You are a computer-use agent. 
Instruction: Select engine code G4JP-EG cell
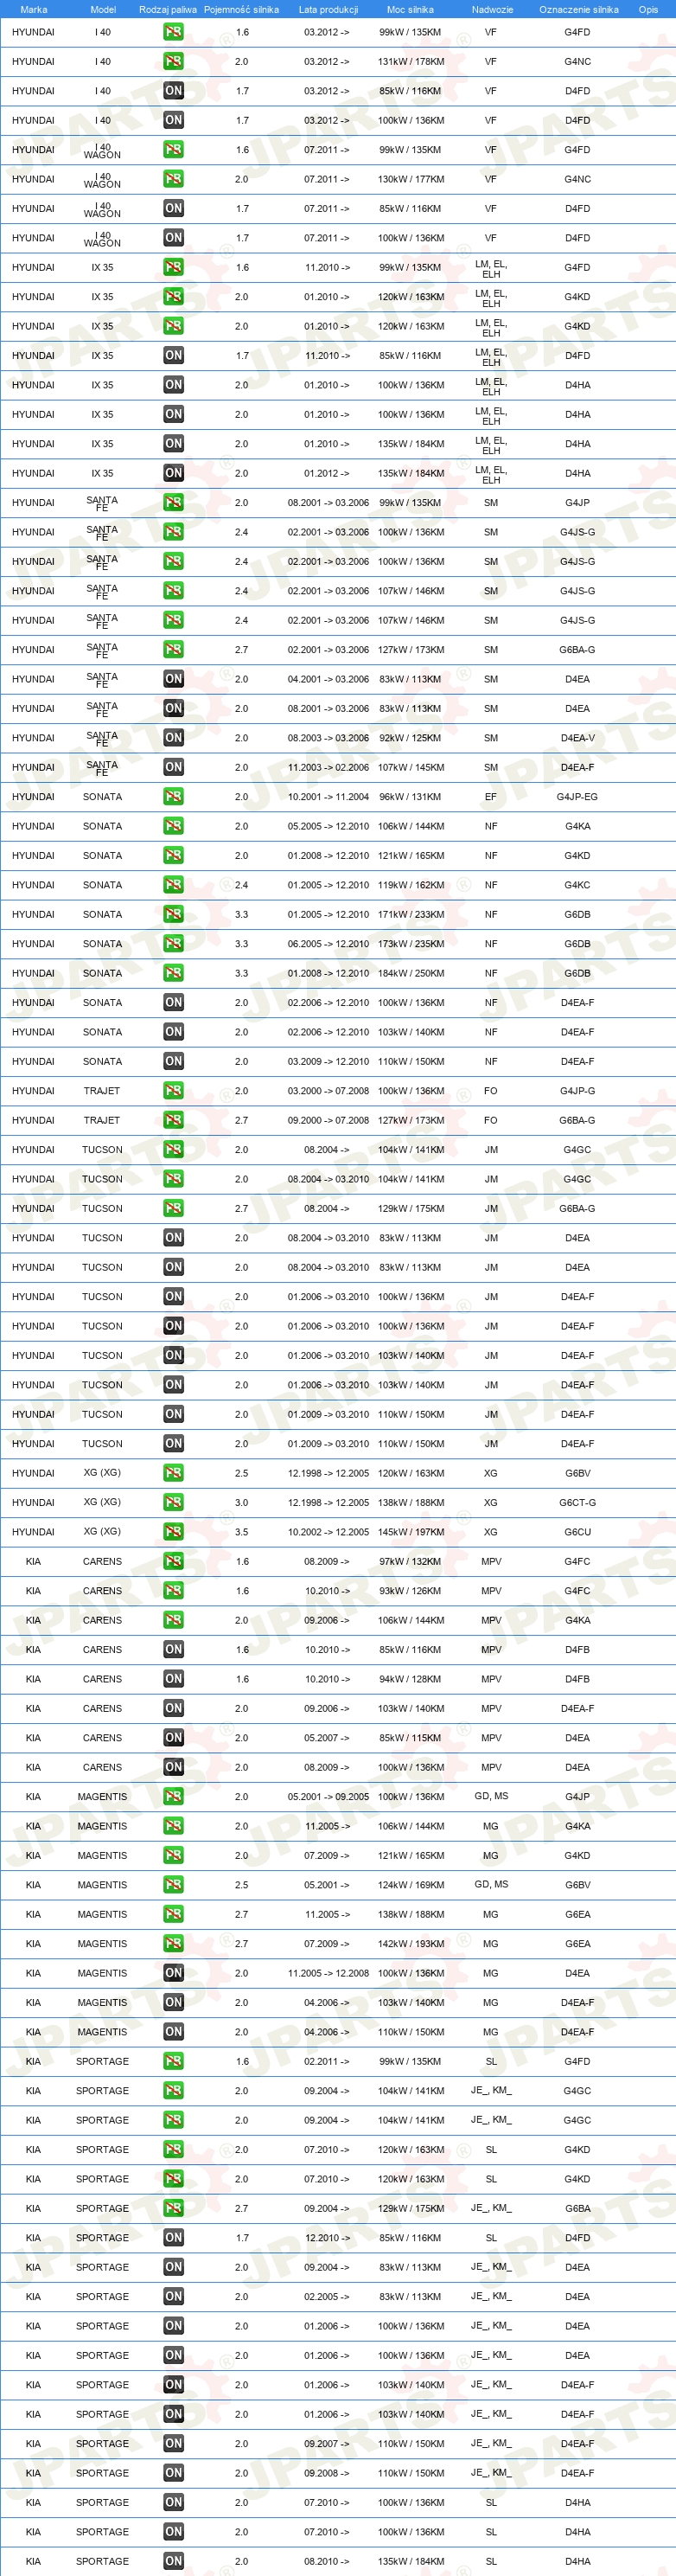tap(577, 797)
